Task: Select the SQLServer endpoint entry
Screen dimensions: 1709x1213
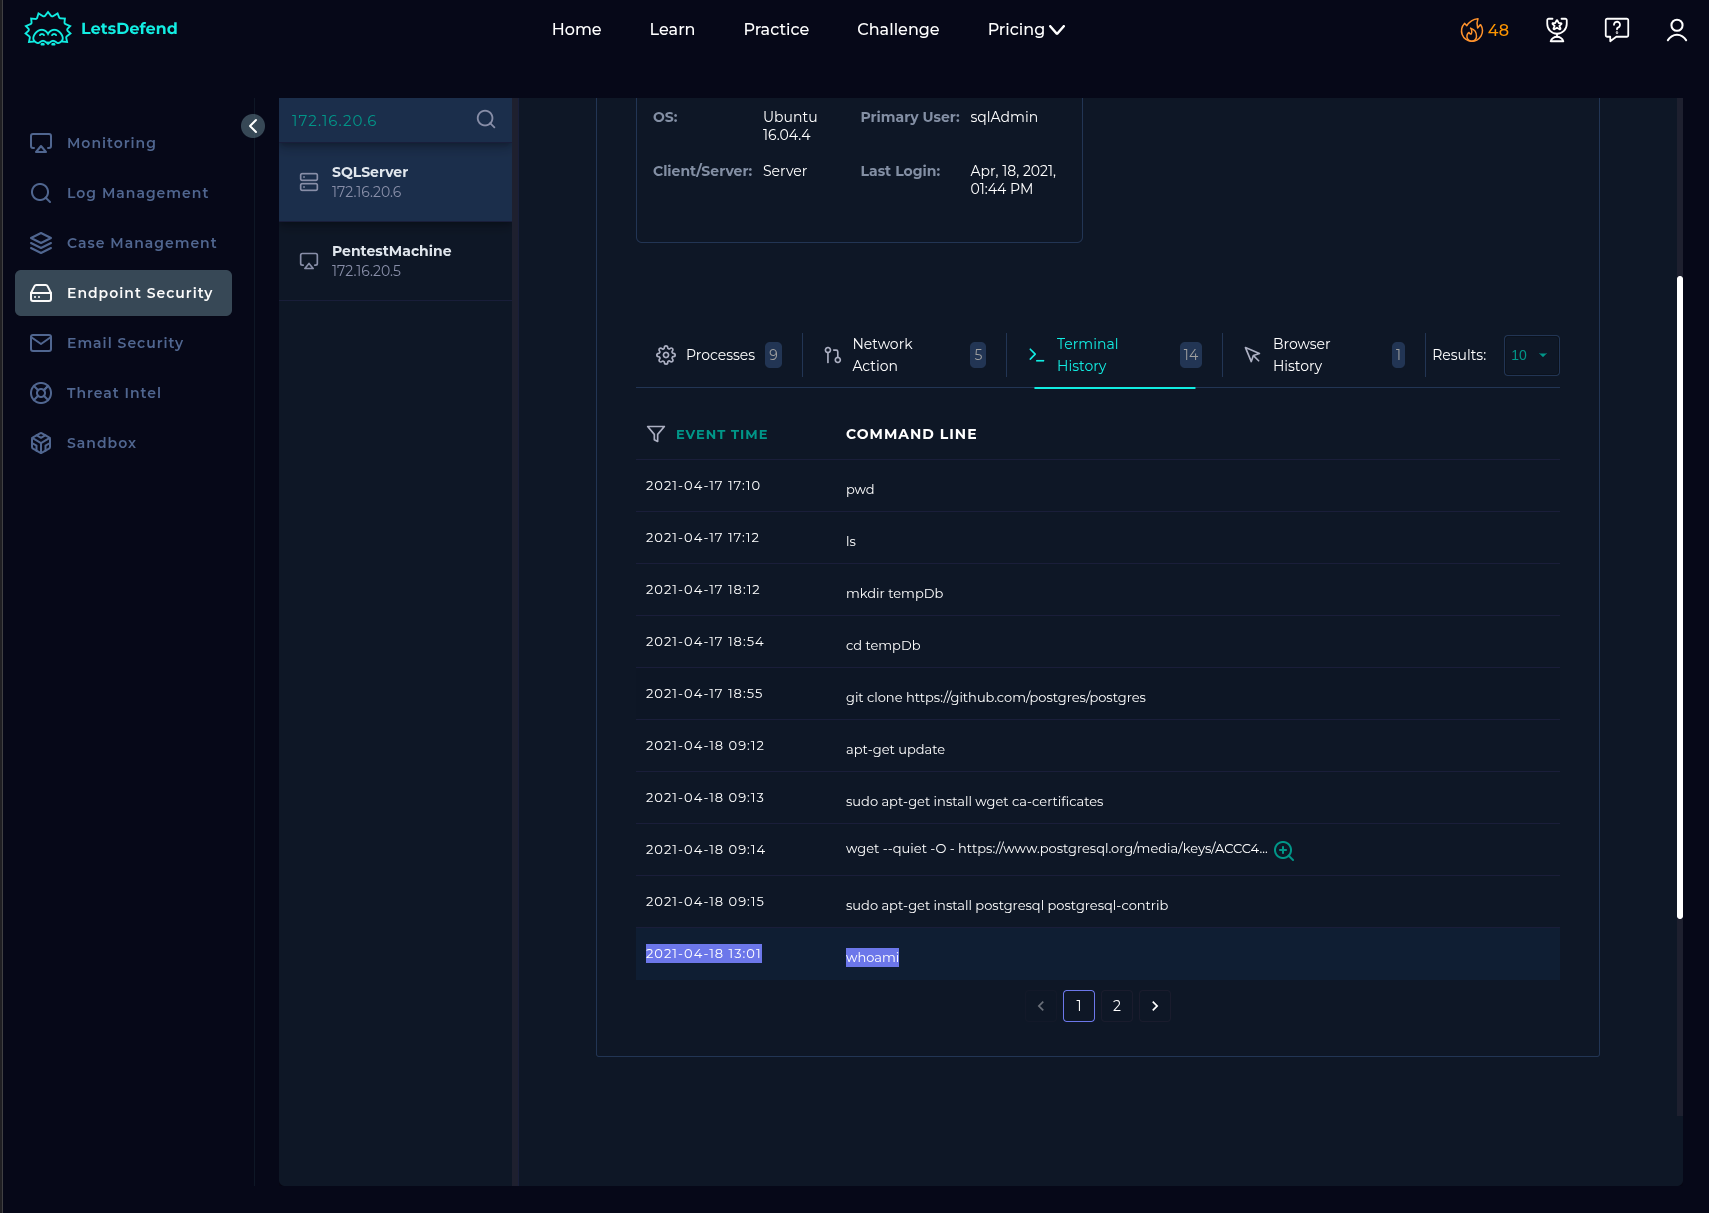Action: pyautogui.click(x=396, y=182)
